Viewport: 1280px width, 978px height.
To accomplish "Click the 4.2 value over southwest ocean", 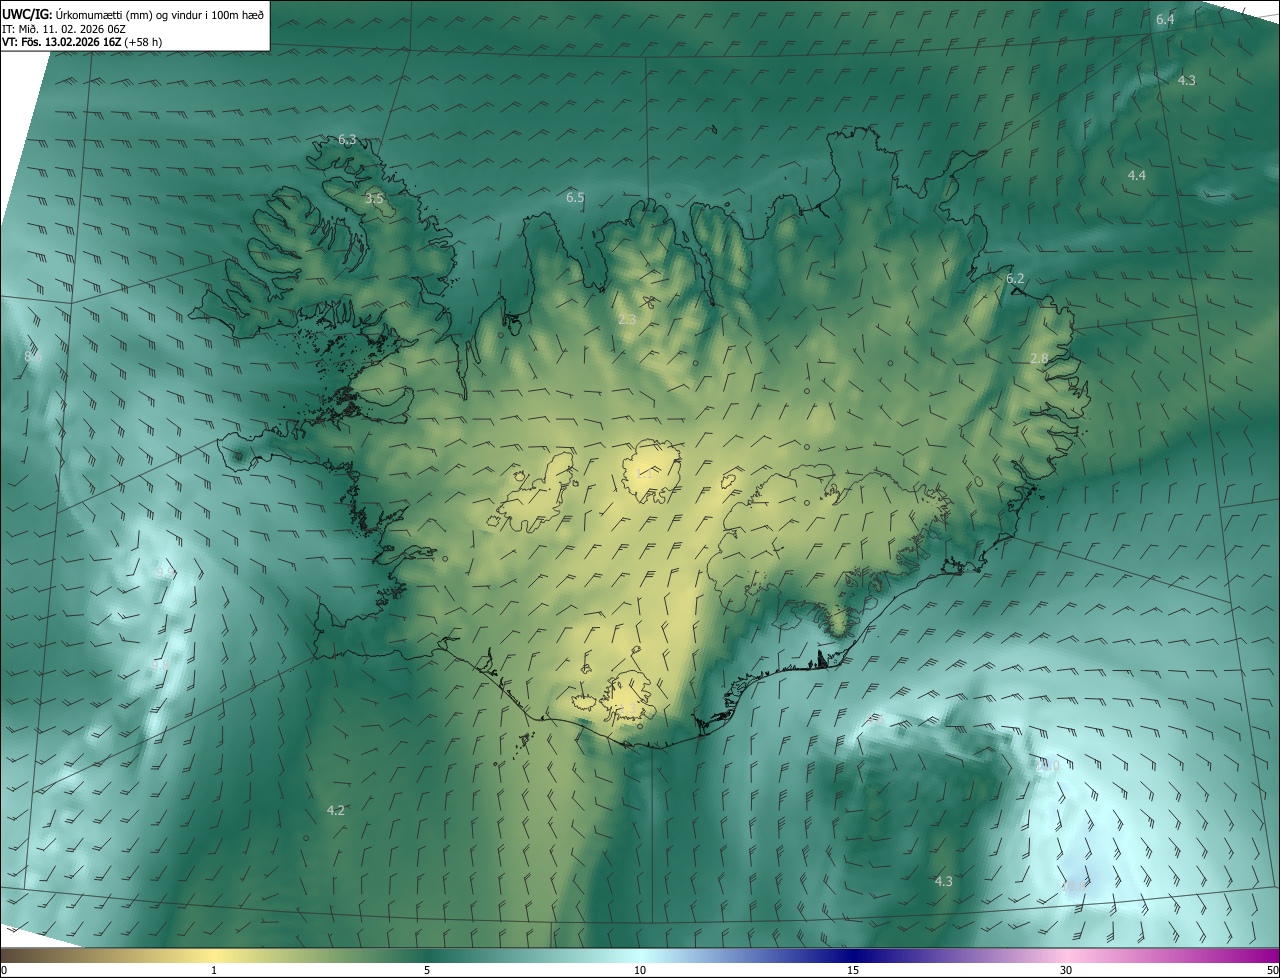I will coord(336,810).
